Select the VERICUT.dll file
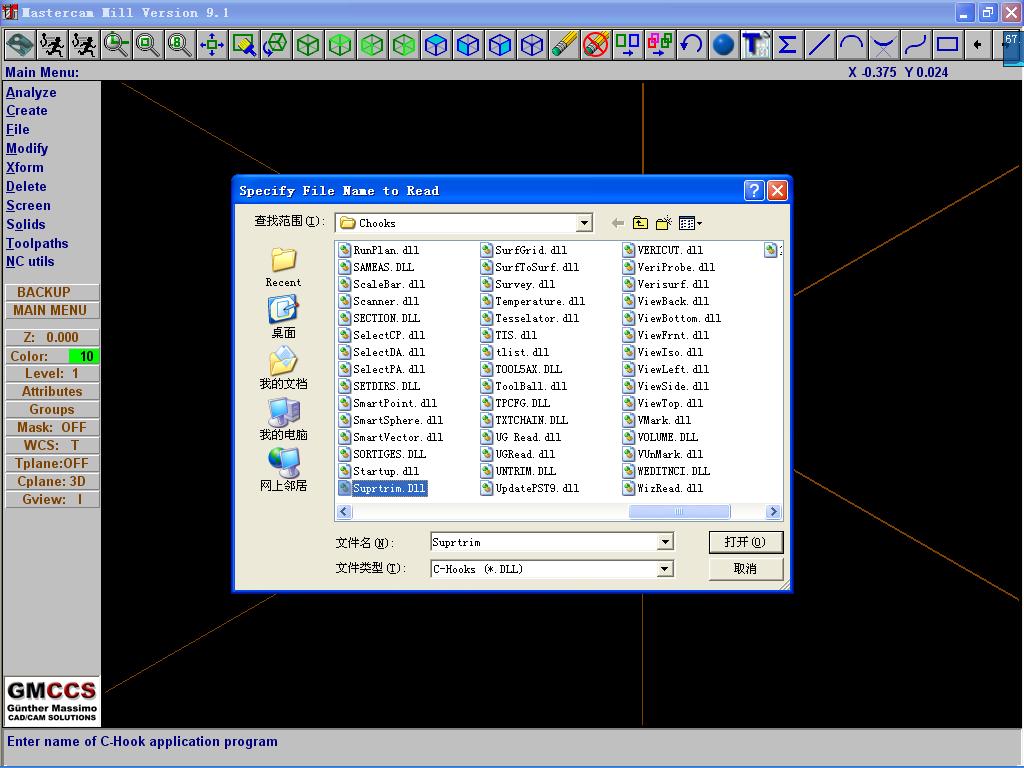Screen dimensions: 1024x768 pyautogui.click(x=664, y=250)
